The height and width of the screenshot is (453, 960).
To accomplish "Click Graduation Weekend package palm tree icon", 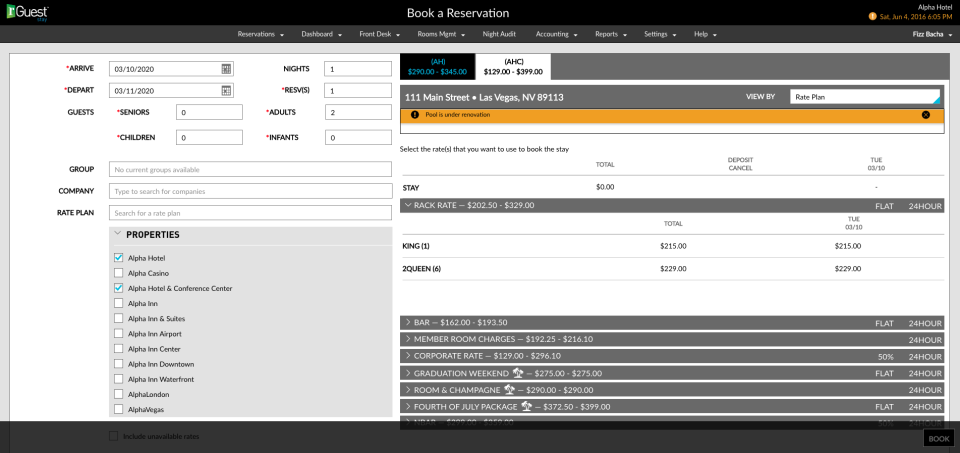I will coord(517,373).
